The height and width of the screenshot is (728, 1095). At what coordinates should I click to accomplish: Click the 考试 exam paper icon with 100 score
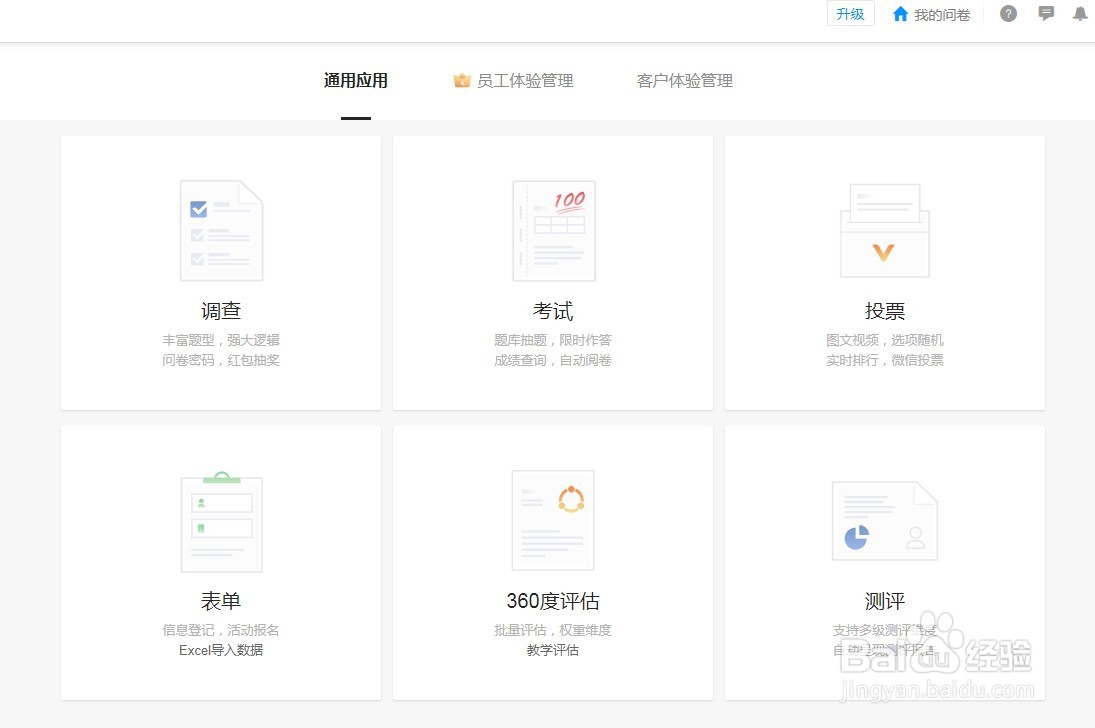(x=553, y=229)
